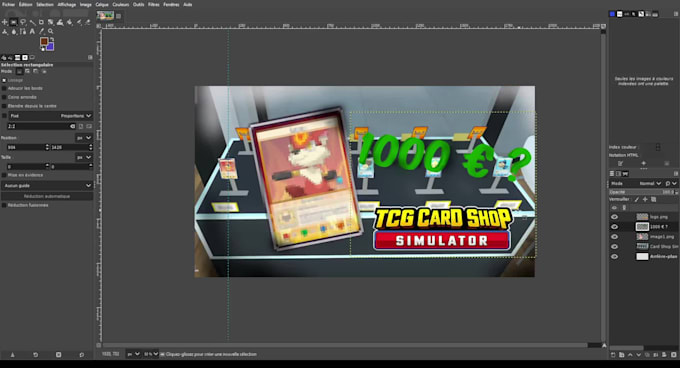
Task: Lock alpha channel icon next to Verrouiller
Action: click(x=654, y=199)
